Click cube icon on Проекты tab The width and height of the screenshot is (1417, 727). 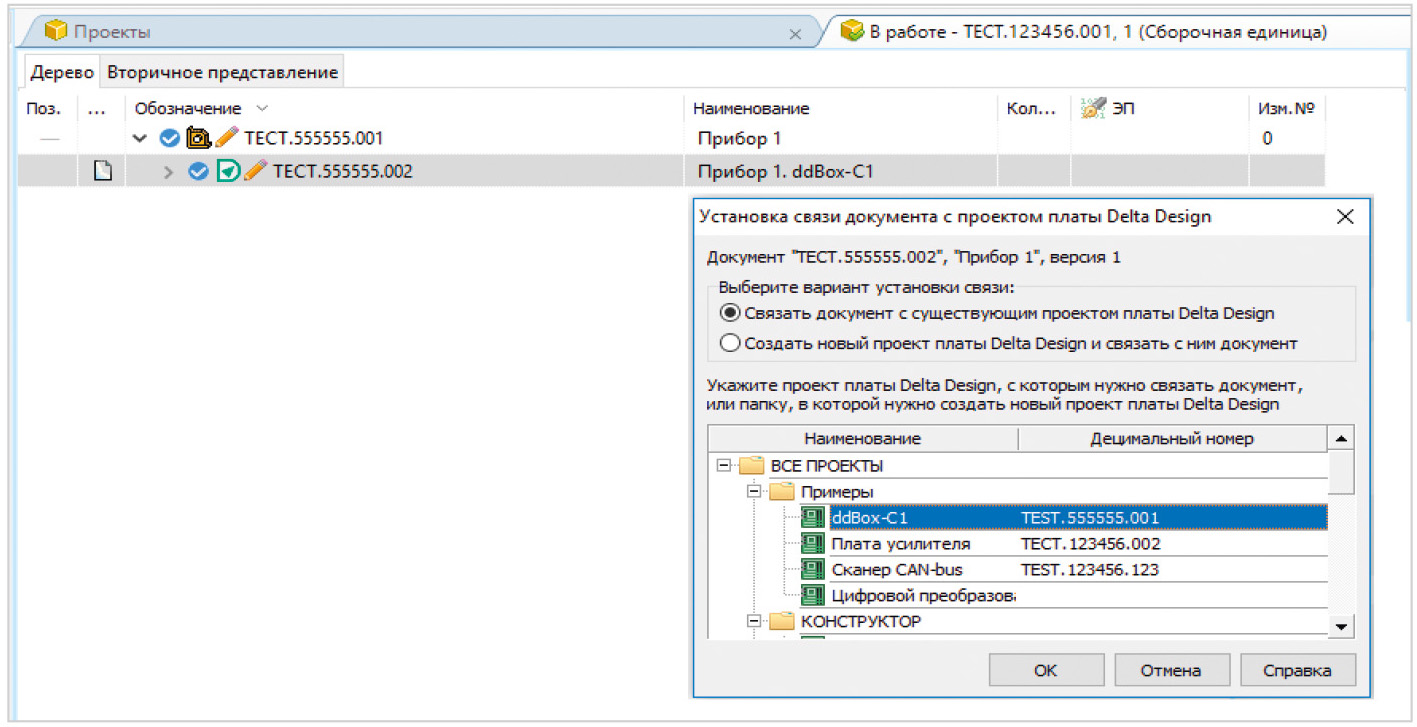pyautogui.click(x=56, y=32)
